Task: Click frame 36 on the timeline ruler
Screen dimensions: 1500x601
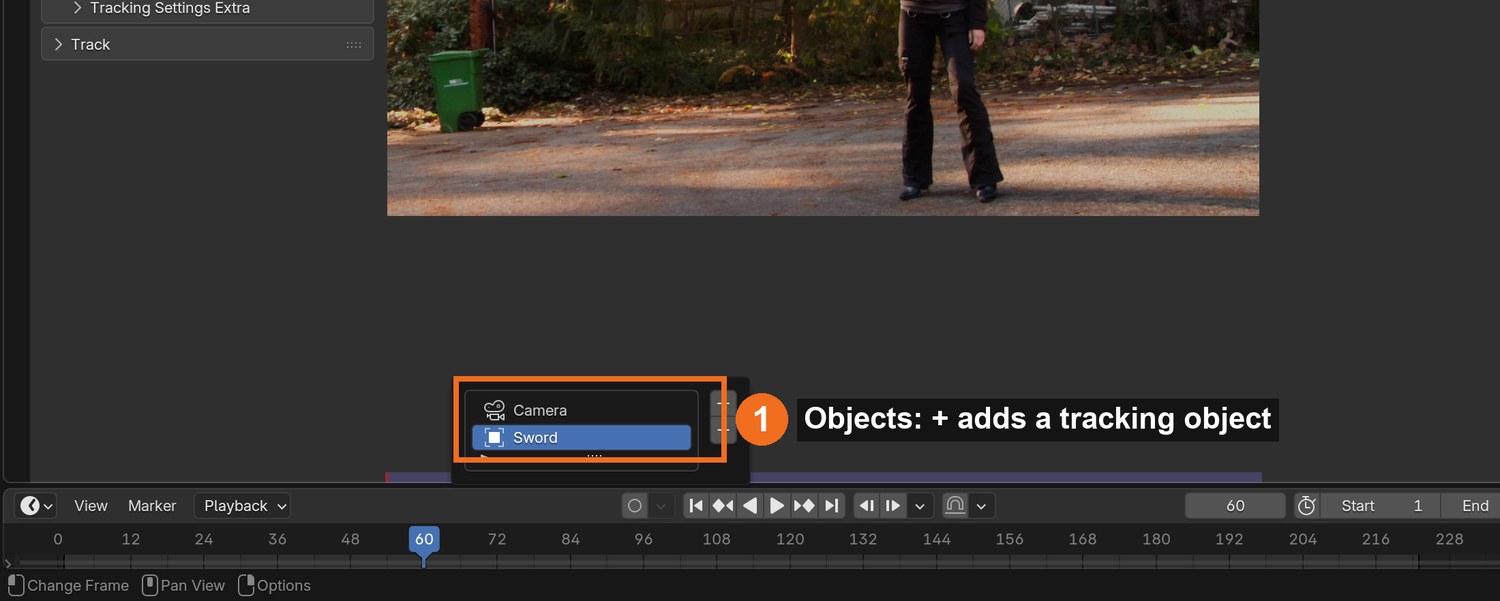Action: [277, 539]
